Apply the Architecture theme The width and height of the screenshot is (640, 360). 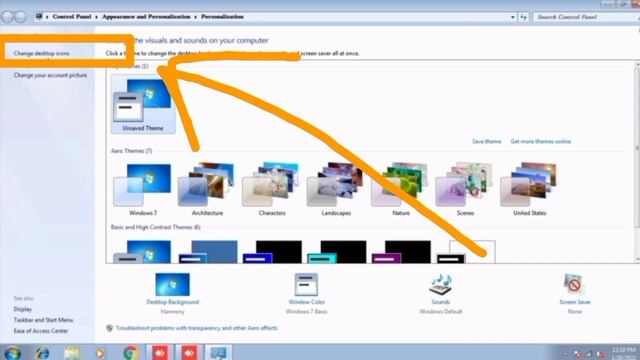[207, 190]
